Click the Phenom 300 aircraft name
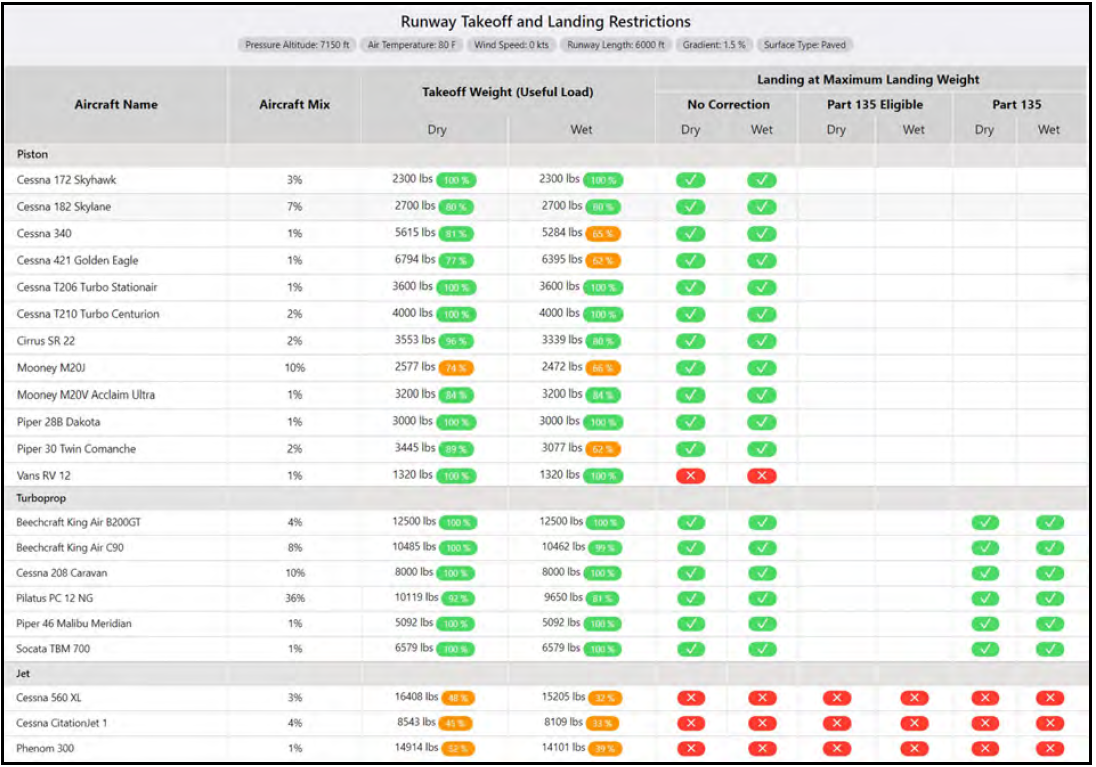Screen dimensions: 1096x767 pyautogui.click(x=45, y=748)
